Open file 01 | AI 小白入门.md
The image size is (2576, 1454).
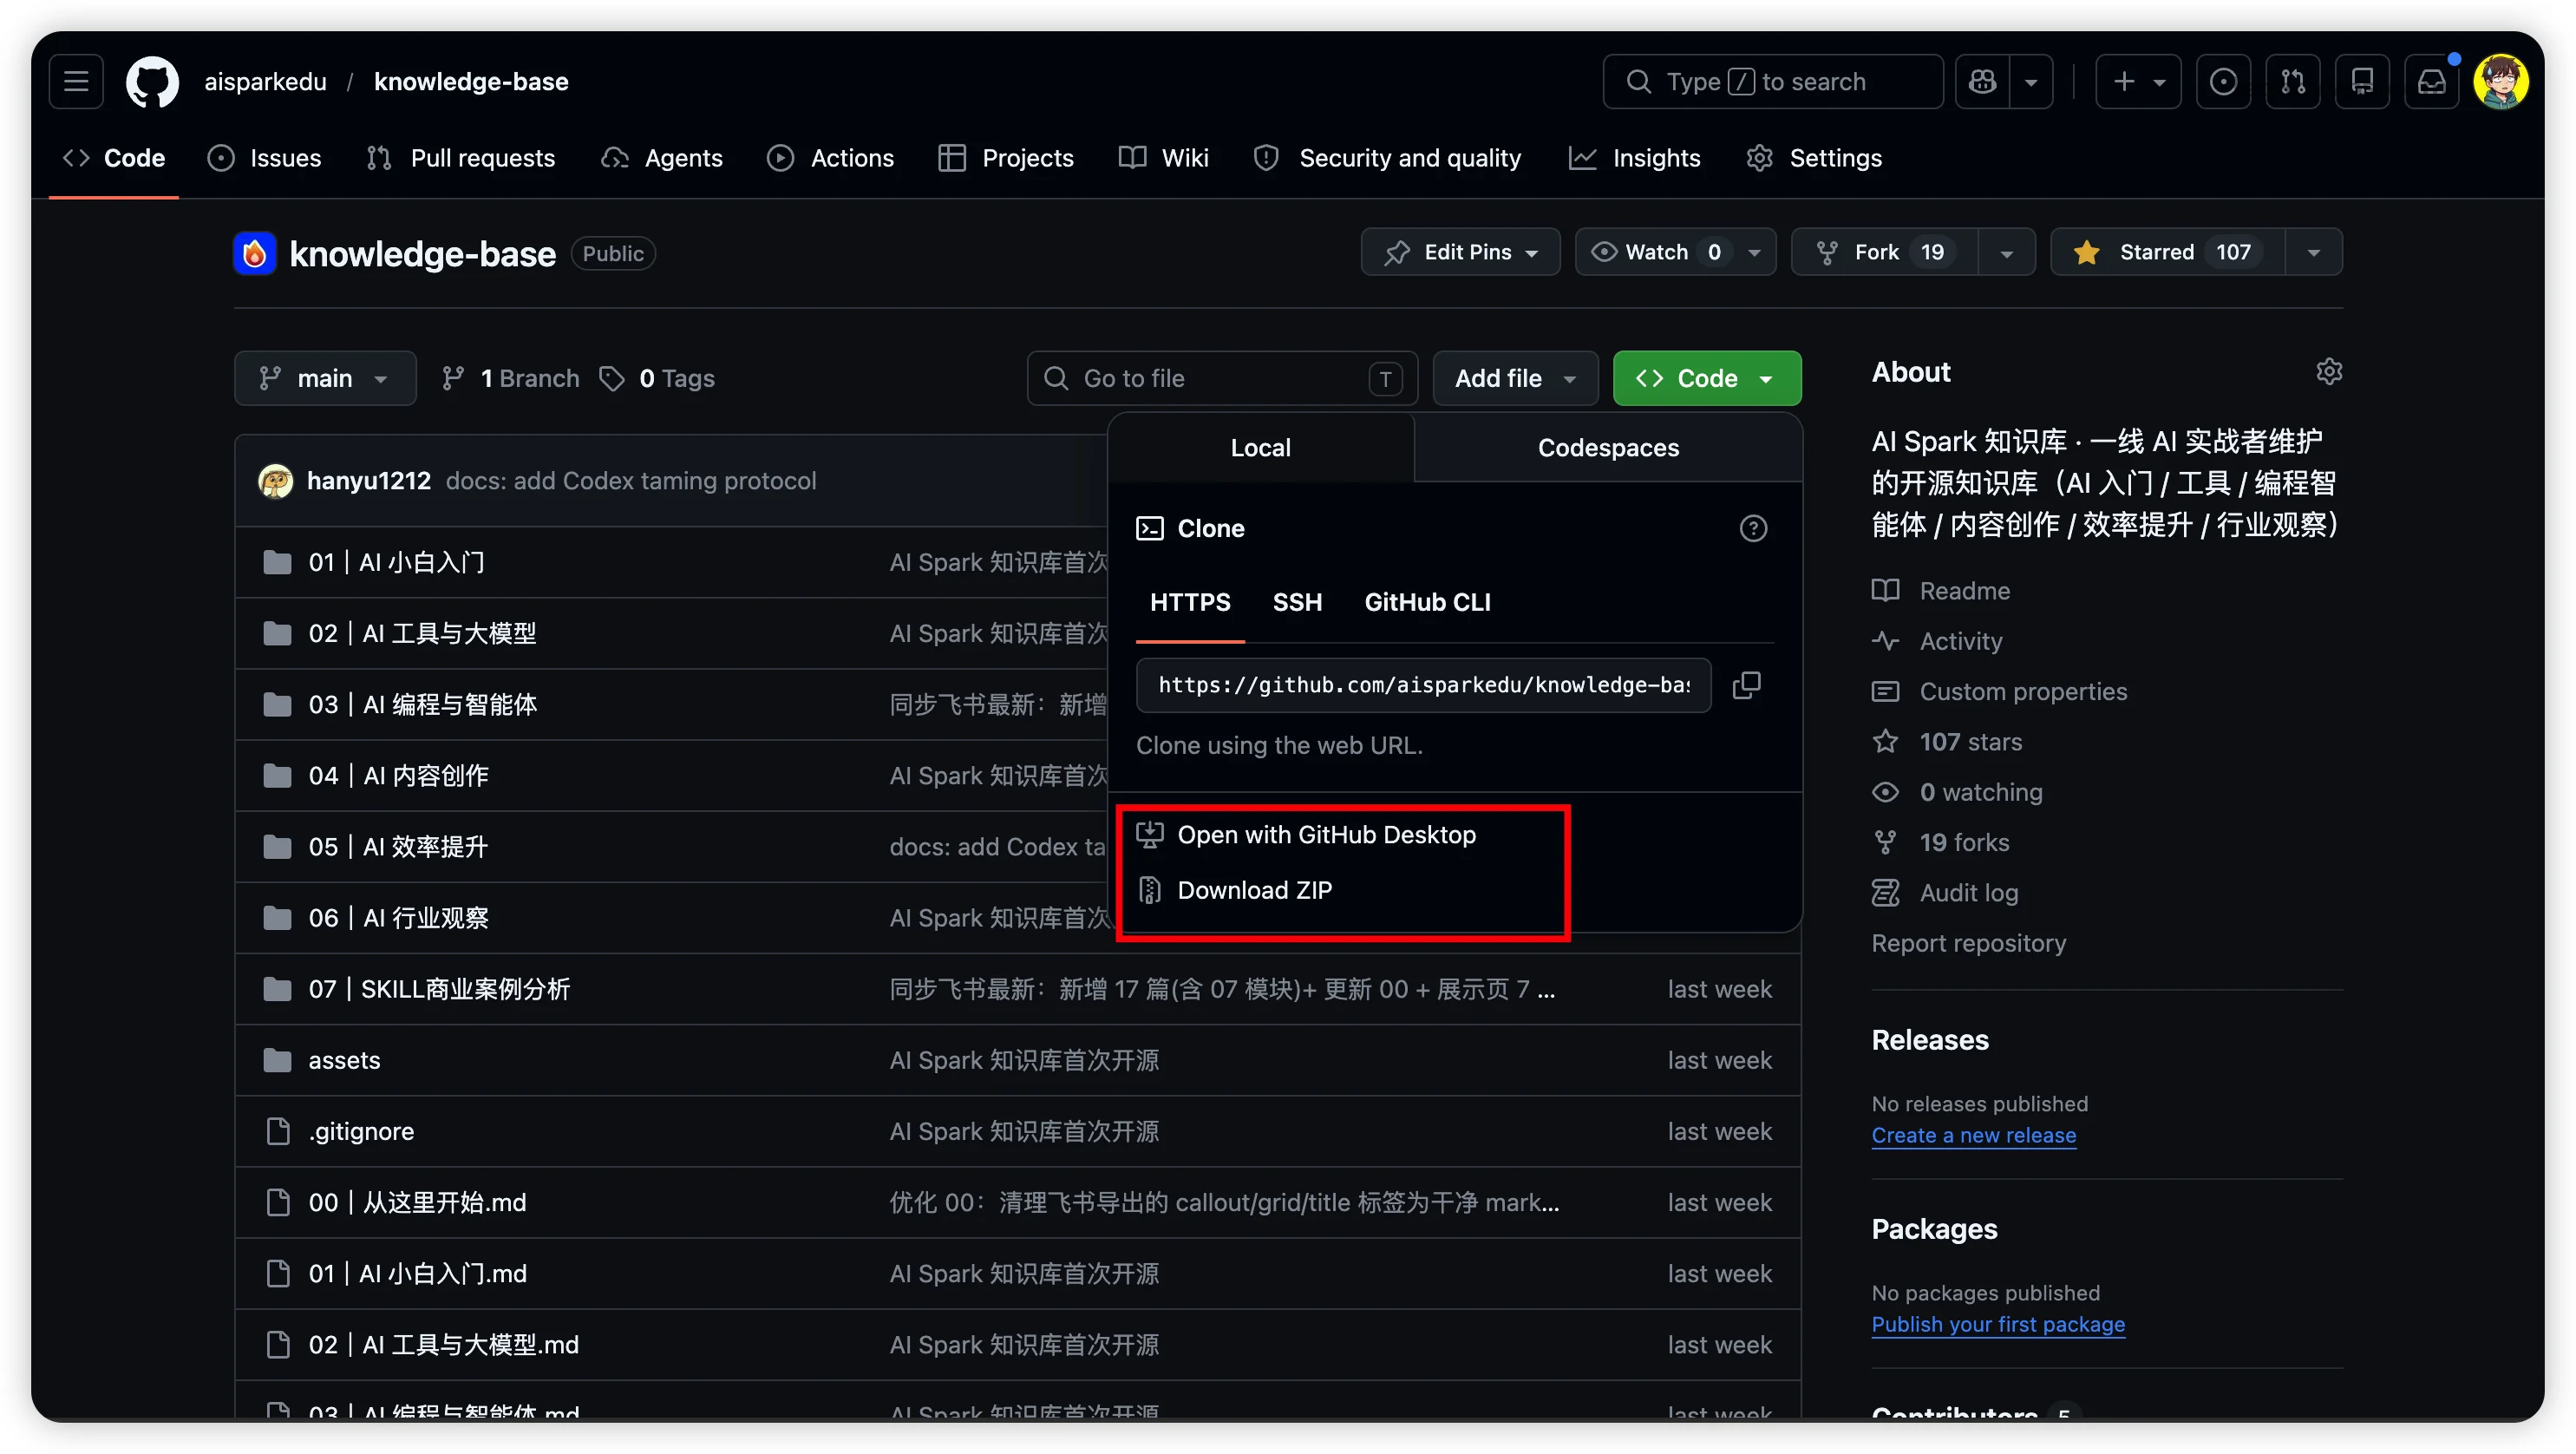[x=417, y=1273]
